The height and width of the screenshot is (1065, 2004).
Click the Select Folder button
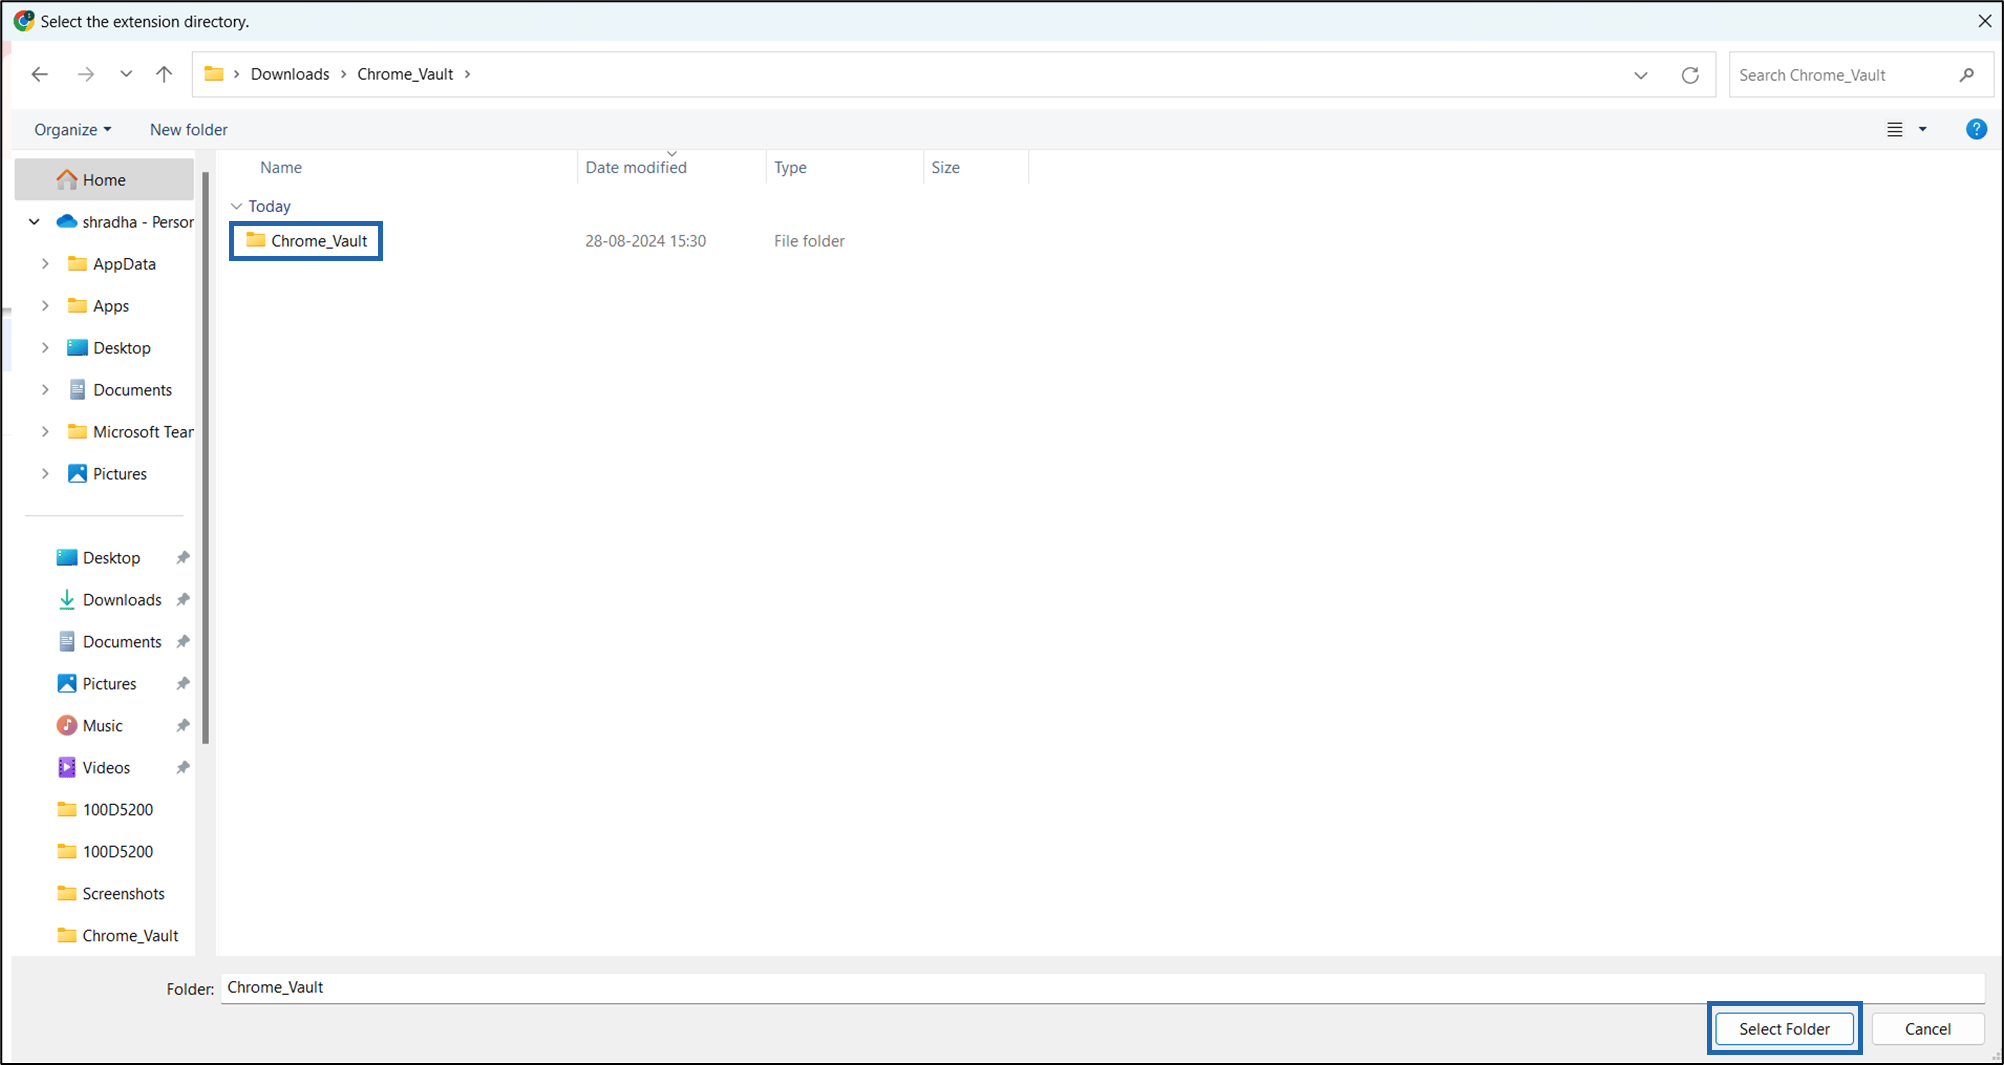tap(1784, 1029)
